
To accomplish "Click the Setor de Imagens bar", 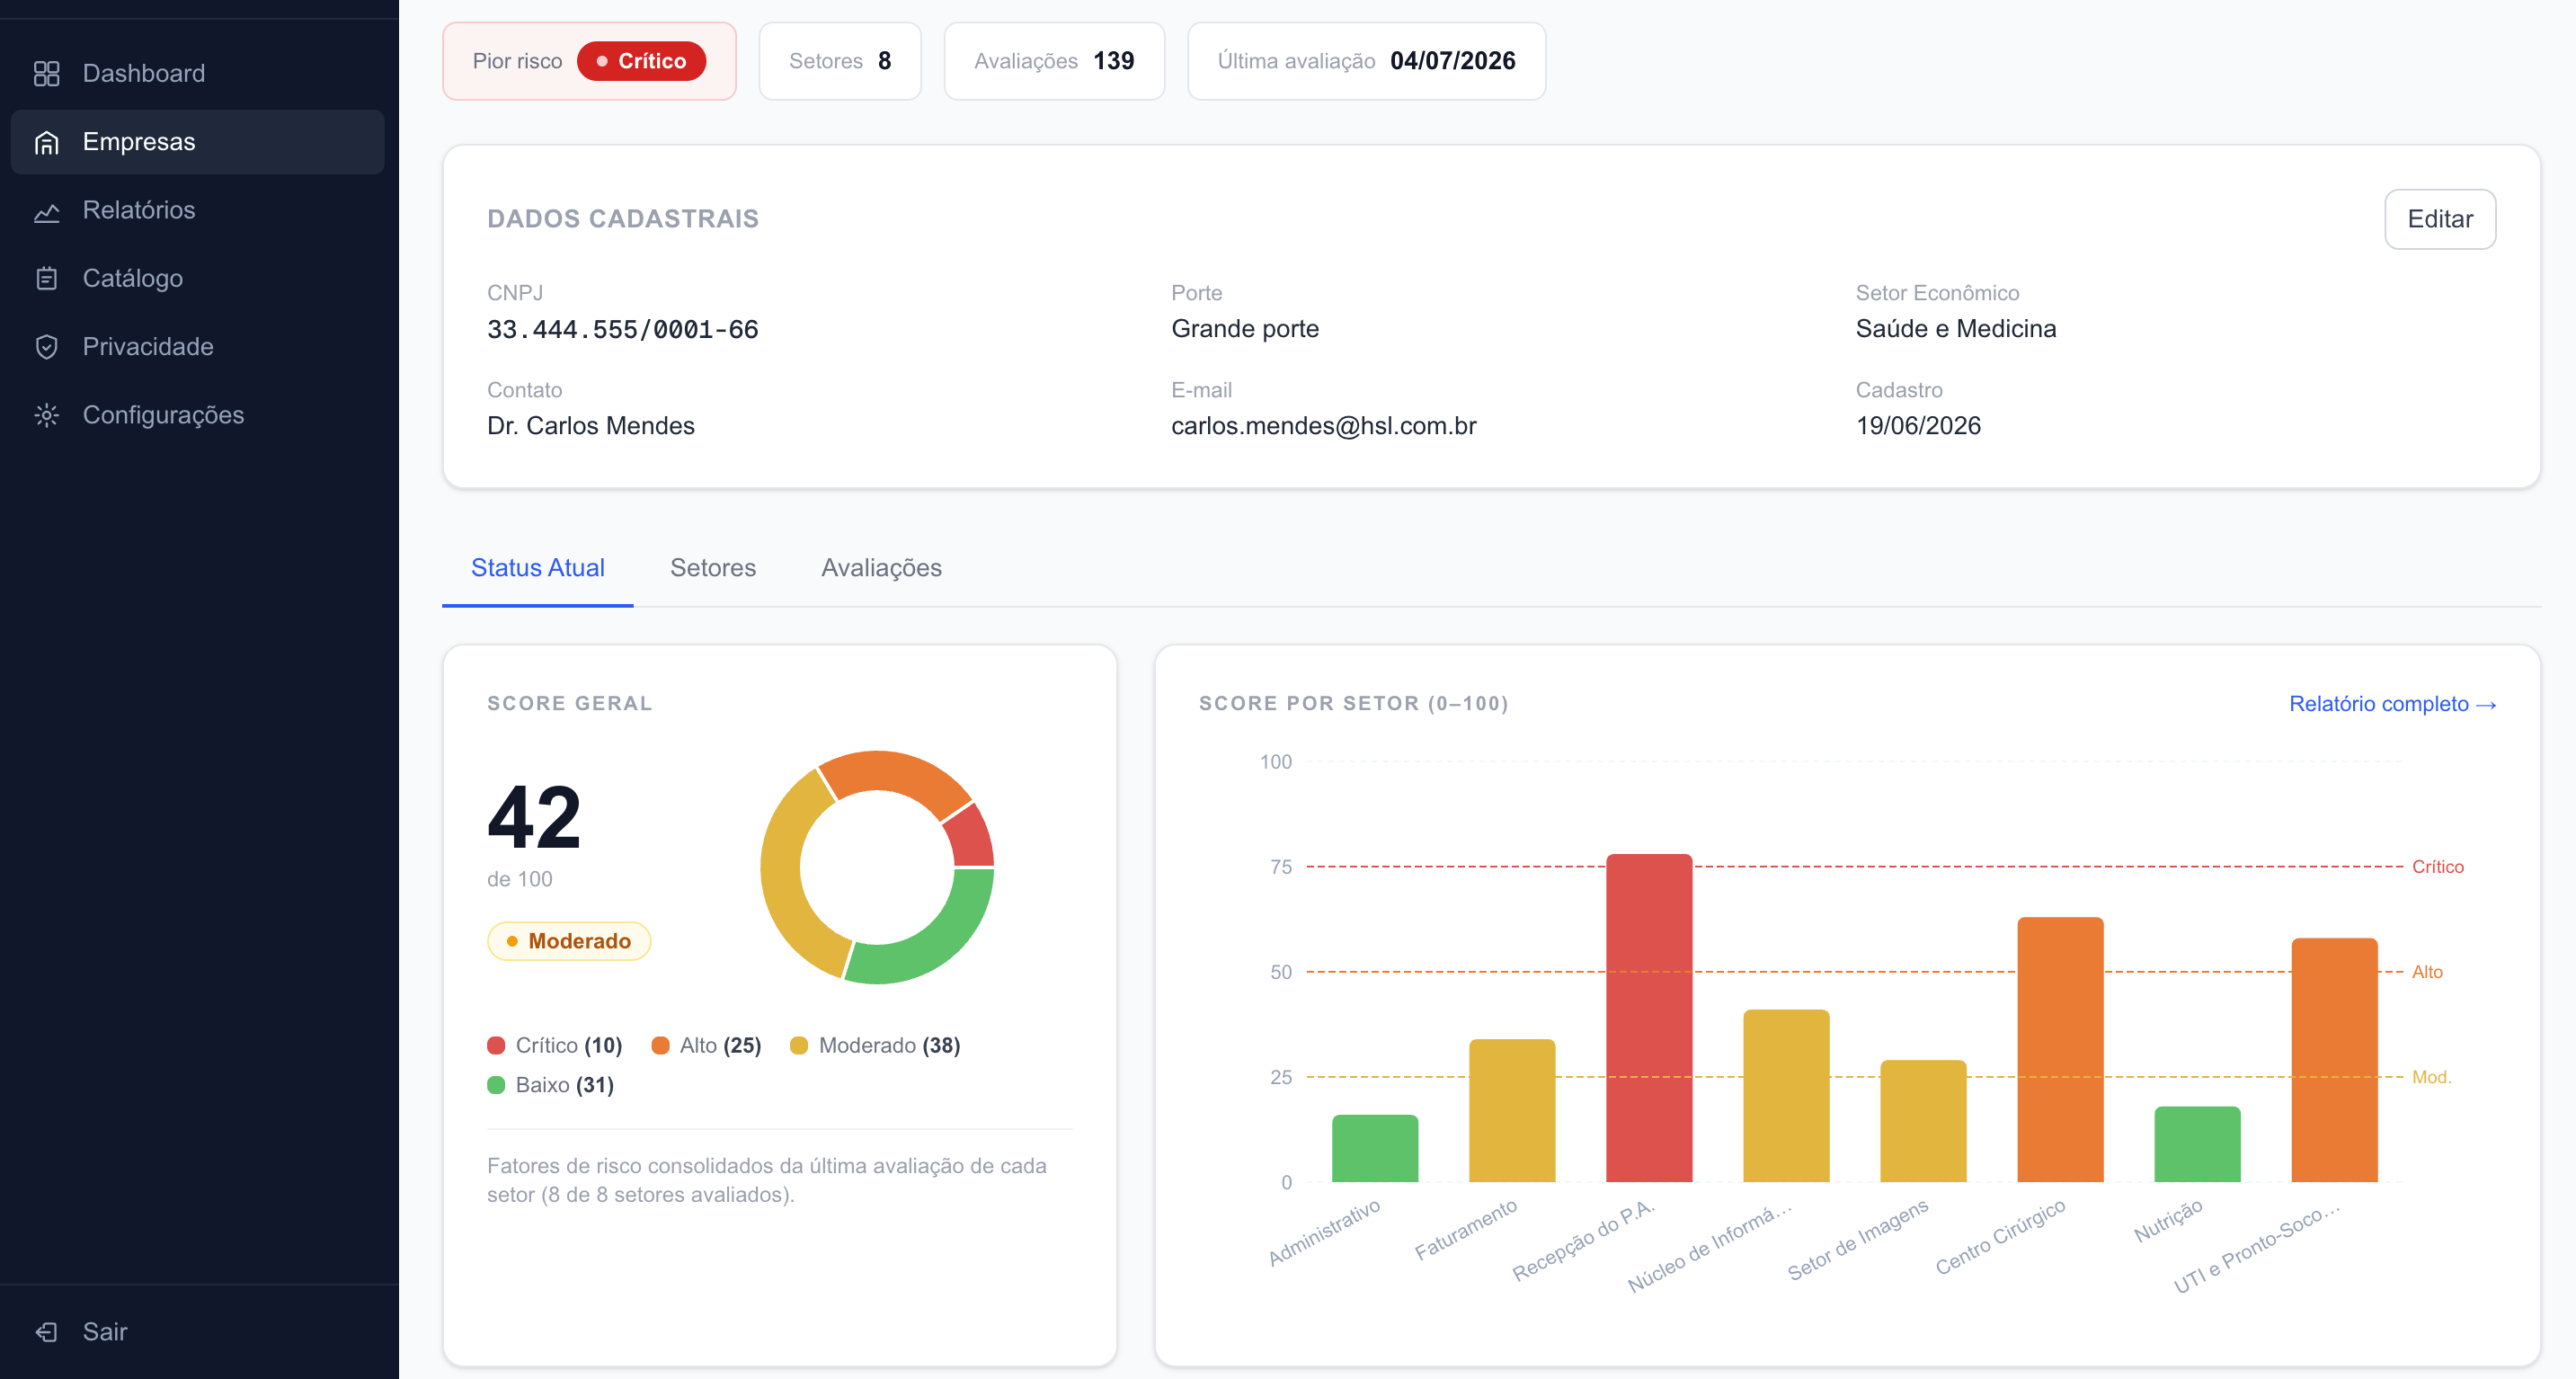I will coord(1922,1121).
